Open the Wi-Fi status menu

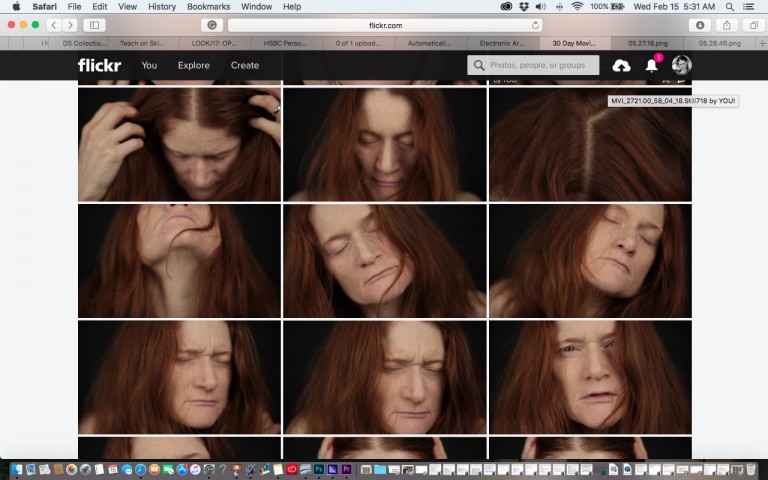tap(577, 7)
